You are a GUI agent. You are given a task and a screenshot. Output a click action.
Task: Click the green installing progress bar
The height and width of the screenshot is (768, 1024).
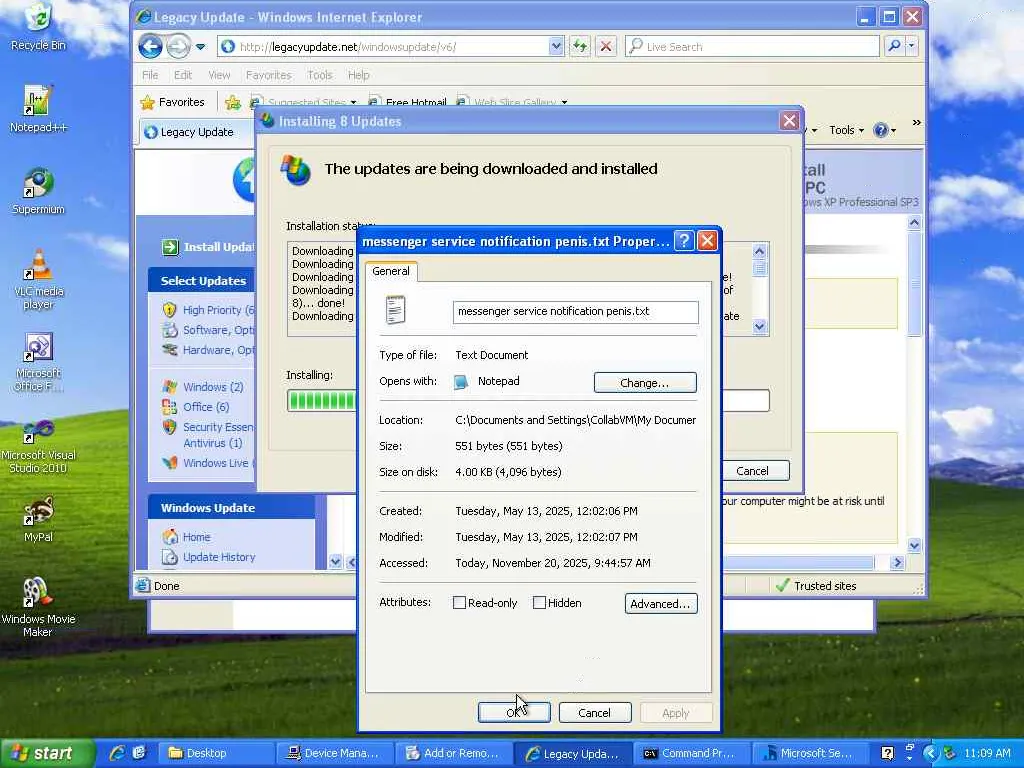tap(322, 400)
